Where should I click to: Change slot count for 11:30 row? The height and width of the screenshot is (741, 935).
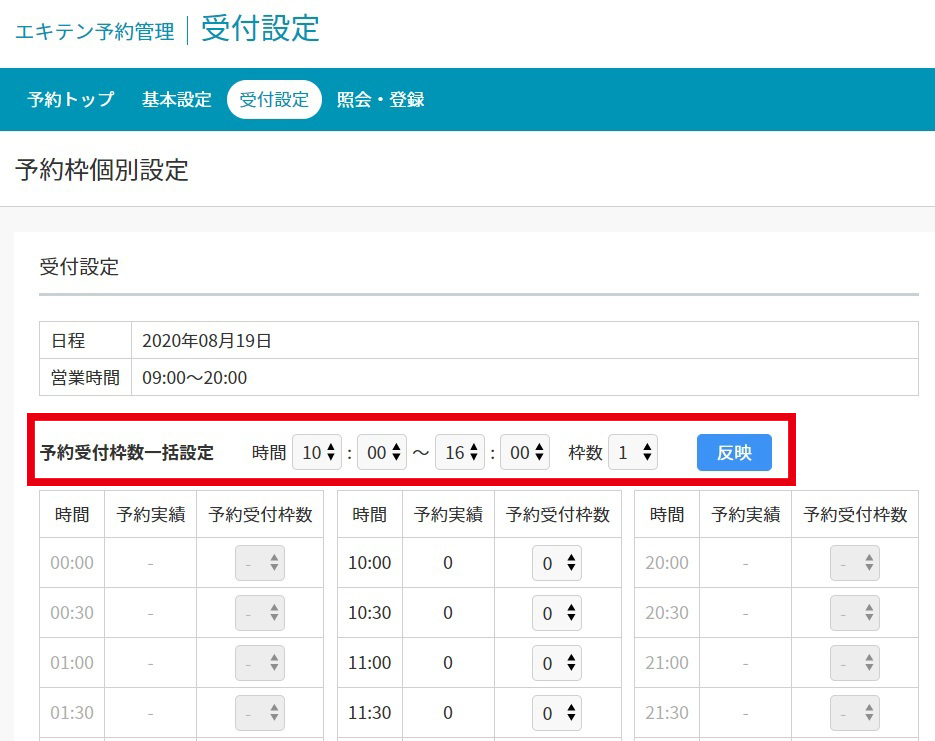(557, 713)
